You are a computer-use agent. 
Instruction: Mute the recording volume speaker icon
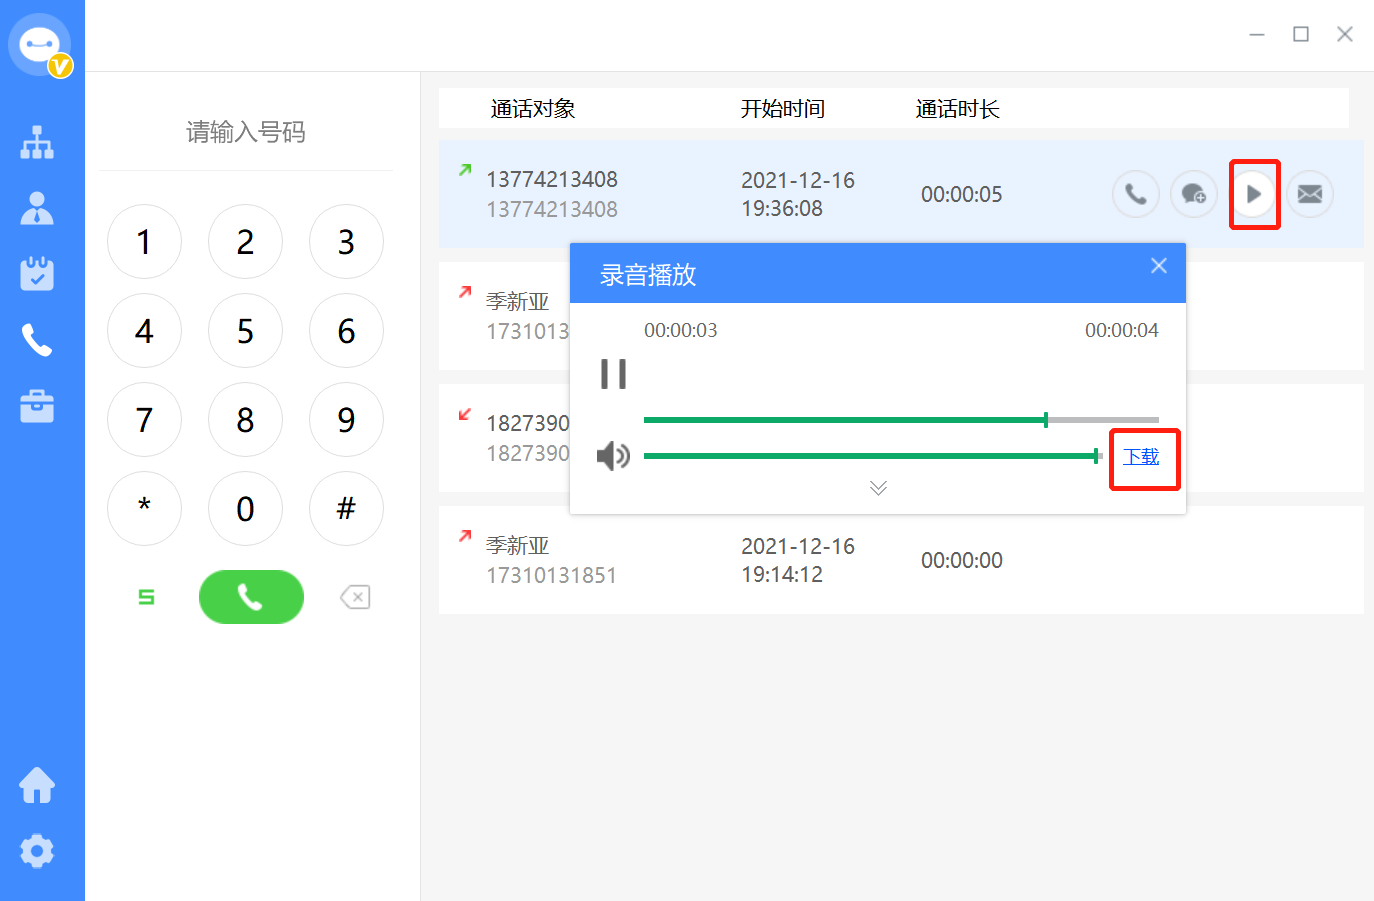click(x=613, y=456)
